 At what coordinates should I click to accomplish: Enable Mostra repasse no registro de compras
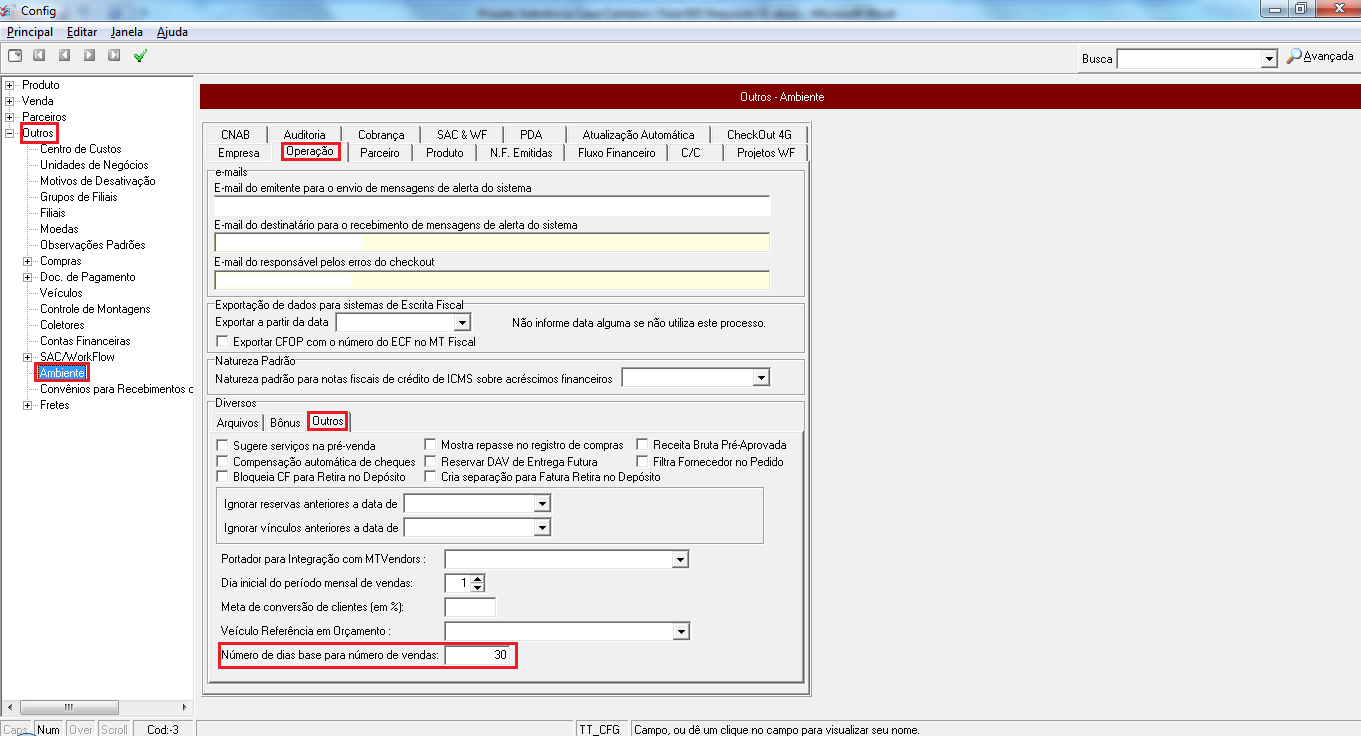click(430, 445)
